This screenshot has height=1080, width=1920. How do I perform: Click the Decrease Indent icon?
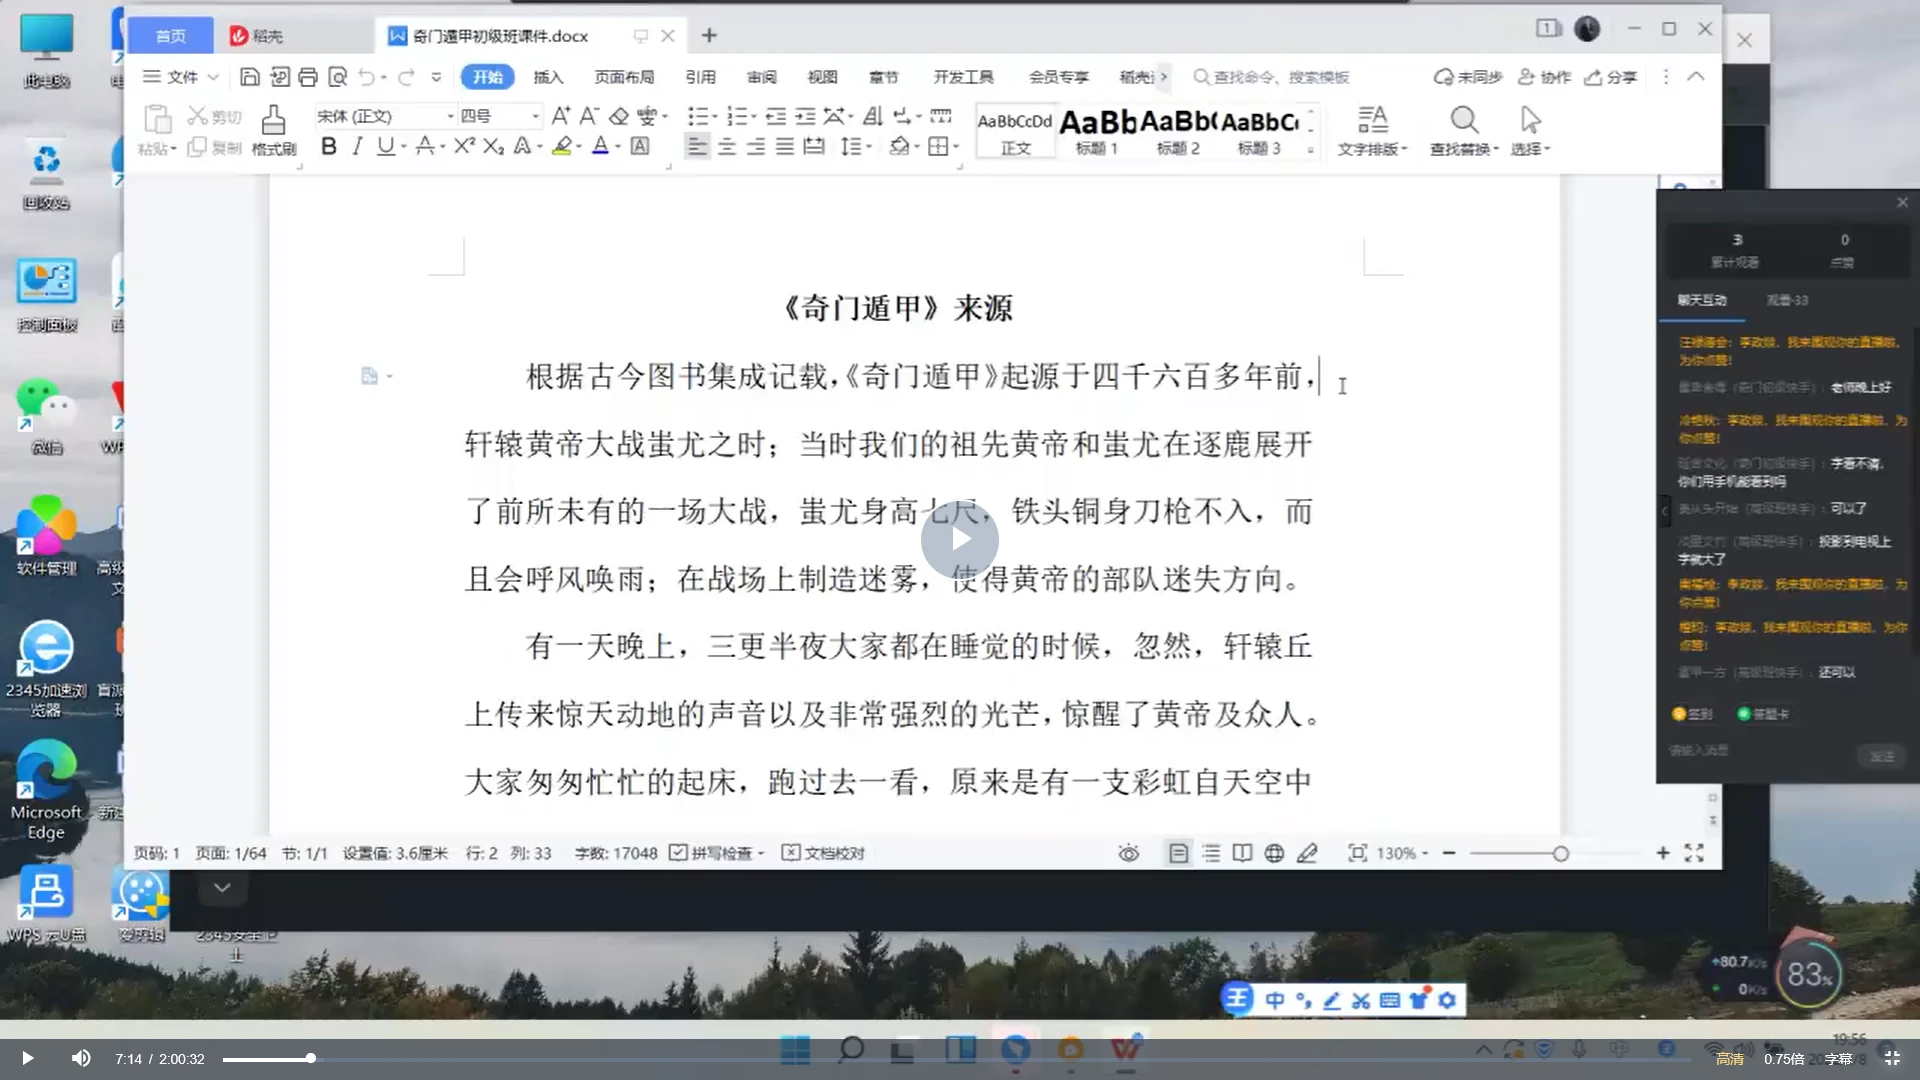pyautogui.click(x=776, y=116)
